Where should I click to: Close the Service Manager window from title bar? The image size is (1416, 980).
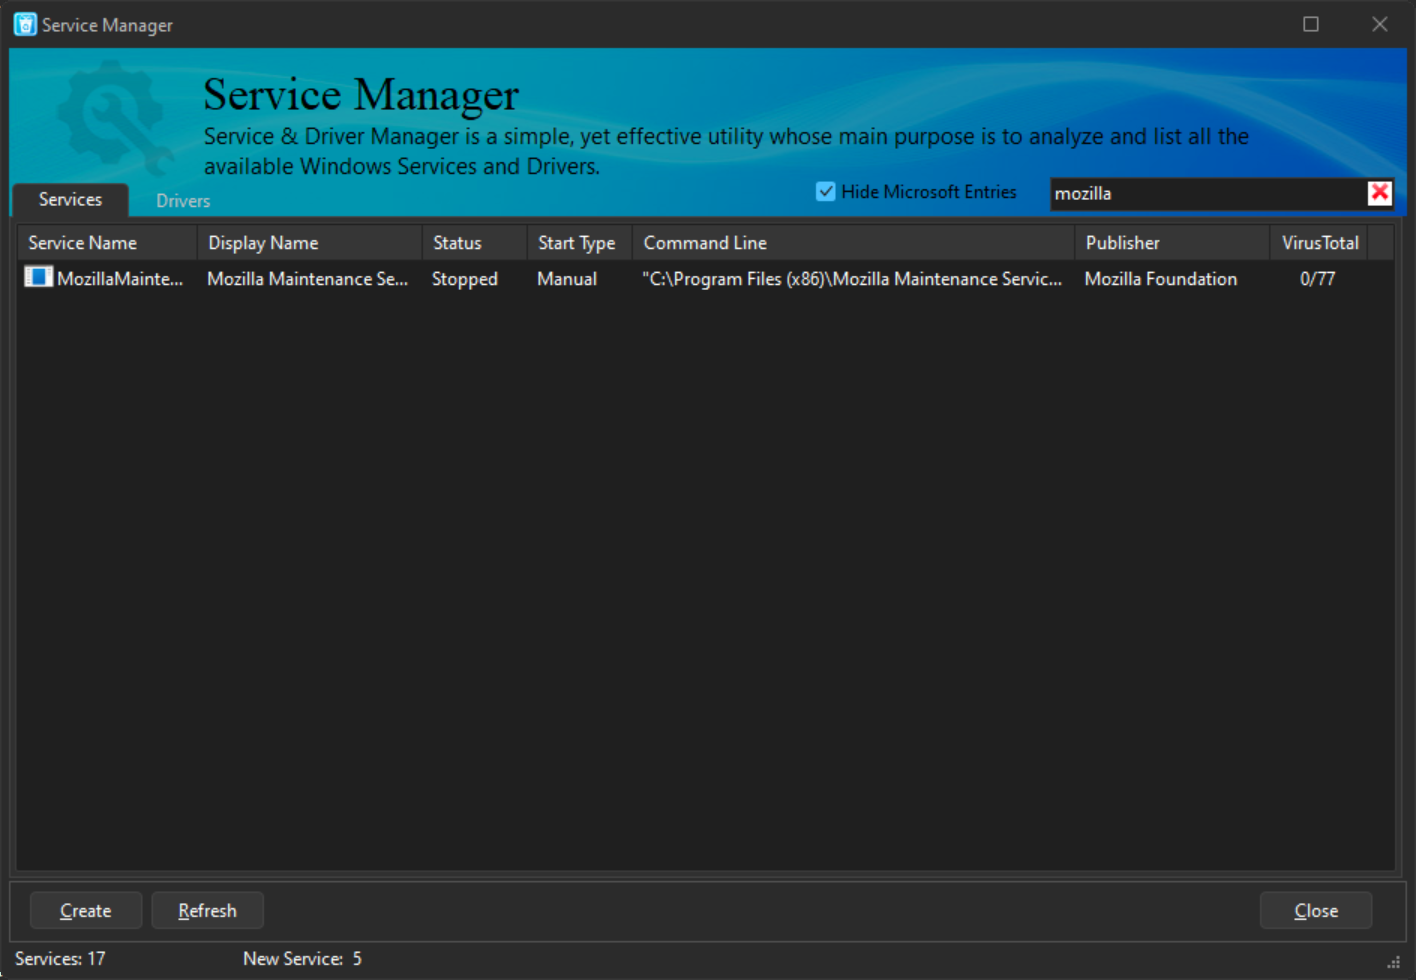coord(1380,24)
